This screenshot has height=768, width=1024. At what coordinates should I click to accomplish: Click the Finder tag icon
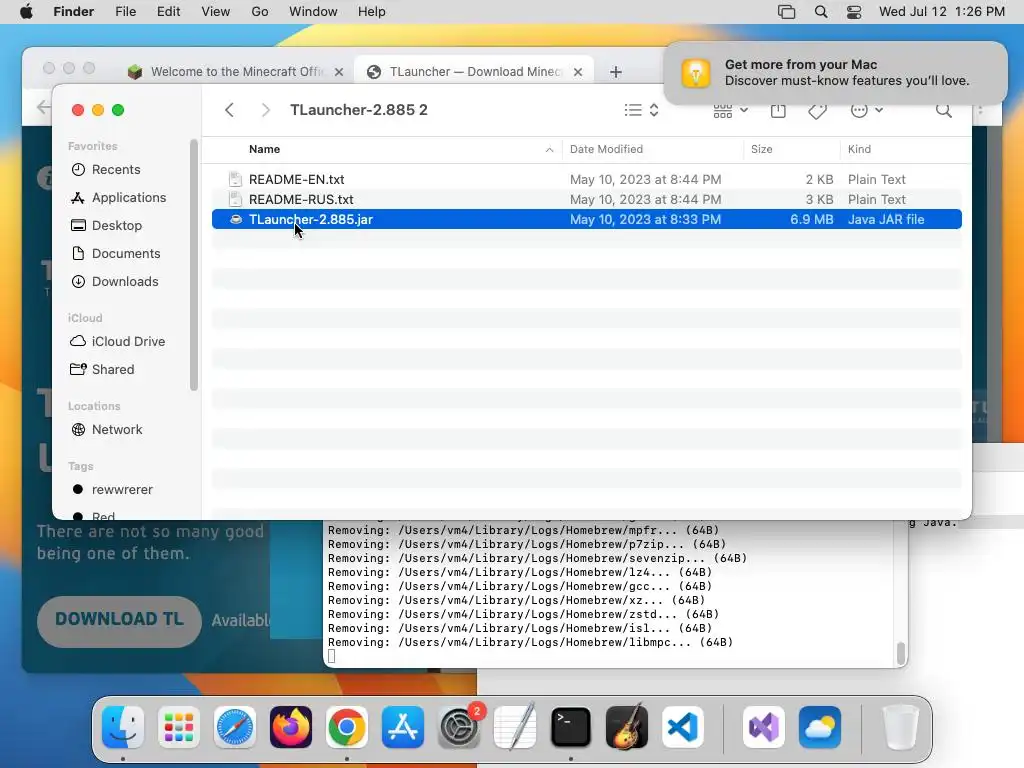coord(817,111)
